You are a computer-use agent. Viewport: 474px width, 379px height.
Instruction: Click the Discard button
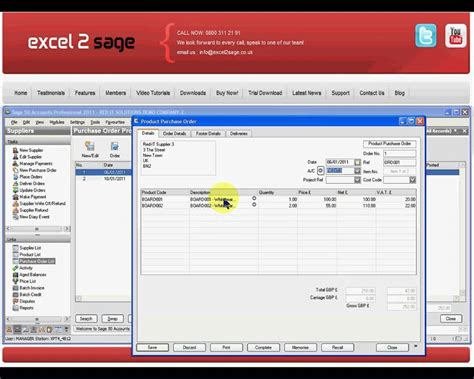click(x=189, y=347)
